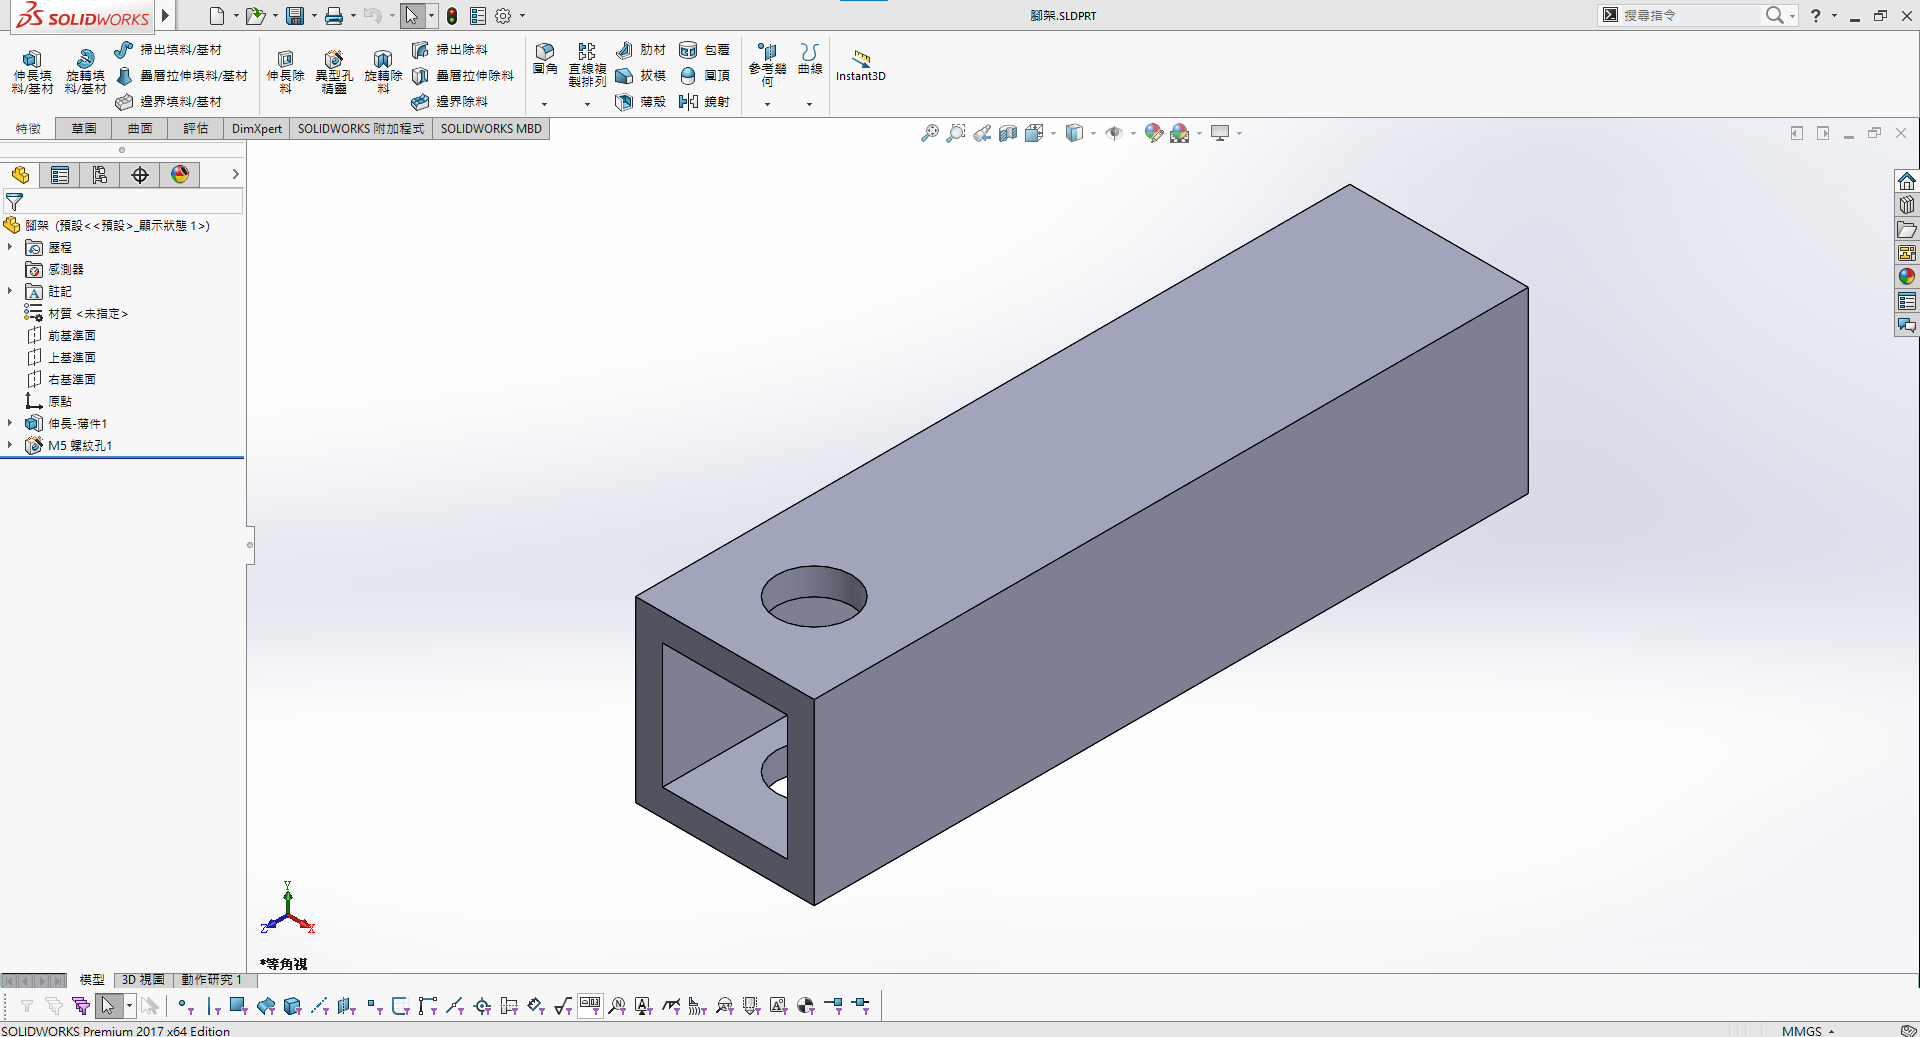Select 邊界填料/基材 boundary boss tool
This screenshot has height=1037, width=1920.
coord(168,102)
